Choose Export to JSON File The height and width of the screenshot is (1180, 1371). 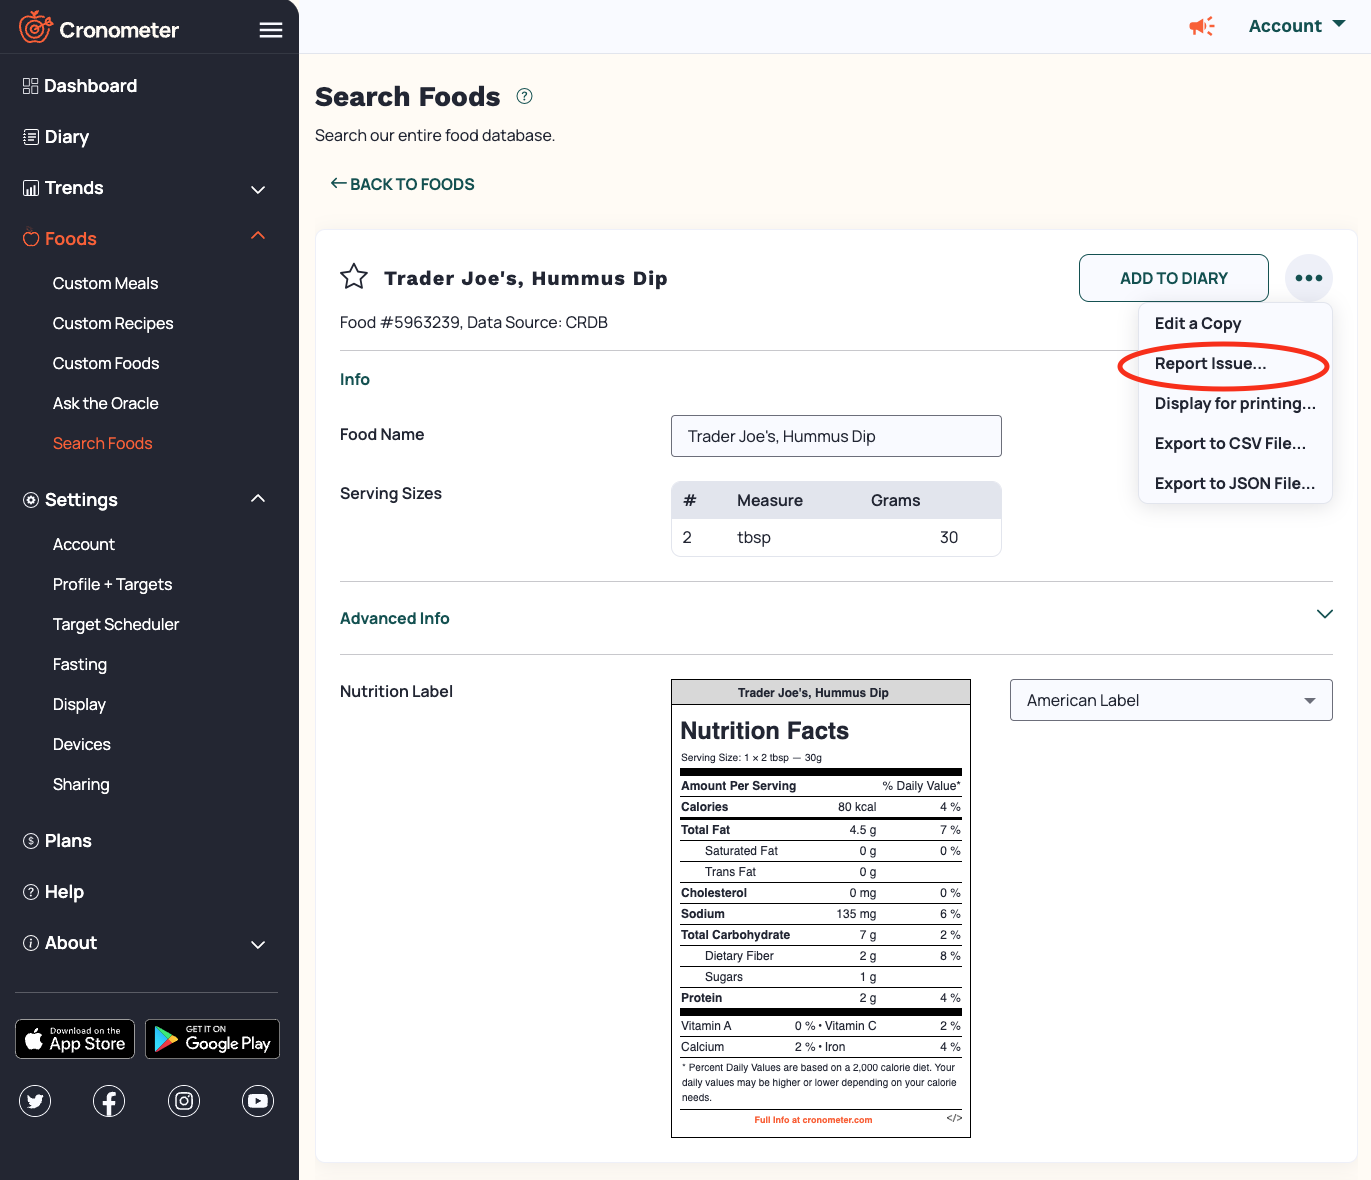pyautogui.click(x=1235, y=483)
